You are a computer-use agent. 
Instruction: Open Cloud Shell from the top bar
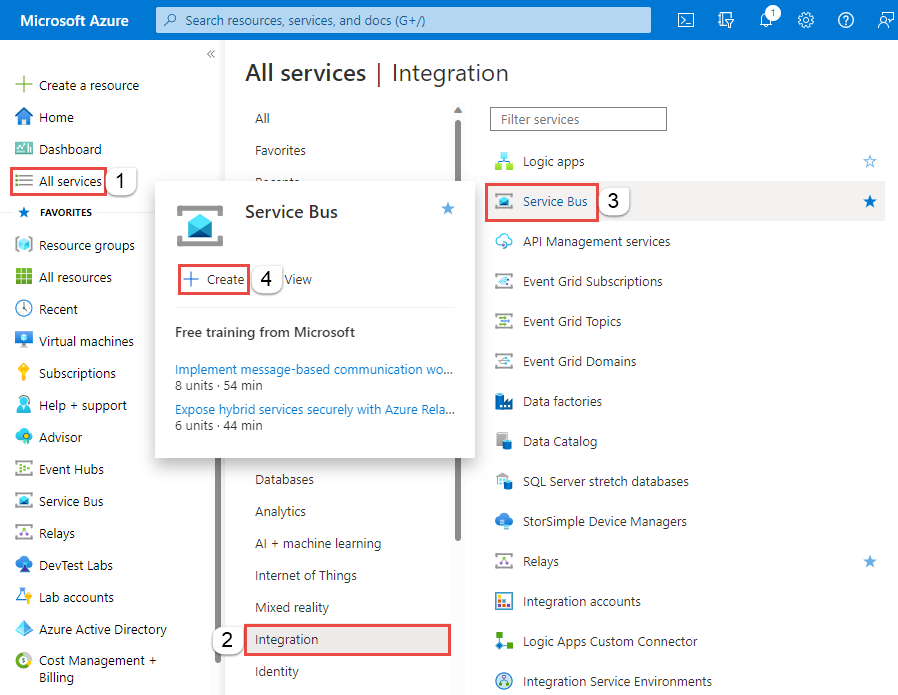tap(686, 20)
